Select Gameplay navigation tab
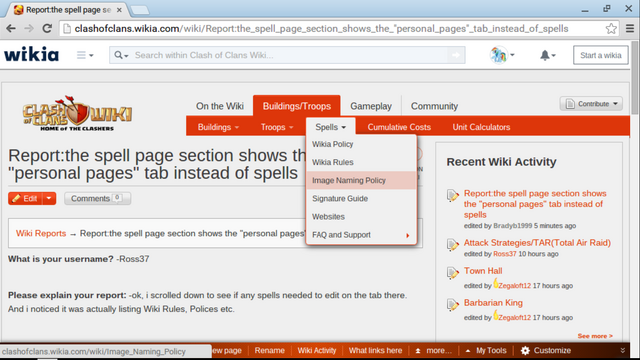 point(371,106)
